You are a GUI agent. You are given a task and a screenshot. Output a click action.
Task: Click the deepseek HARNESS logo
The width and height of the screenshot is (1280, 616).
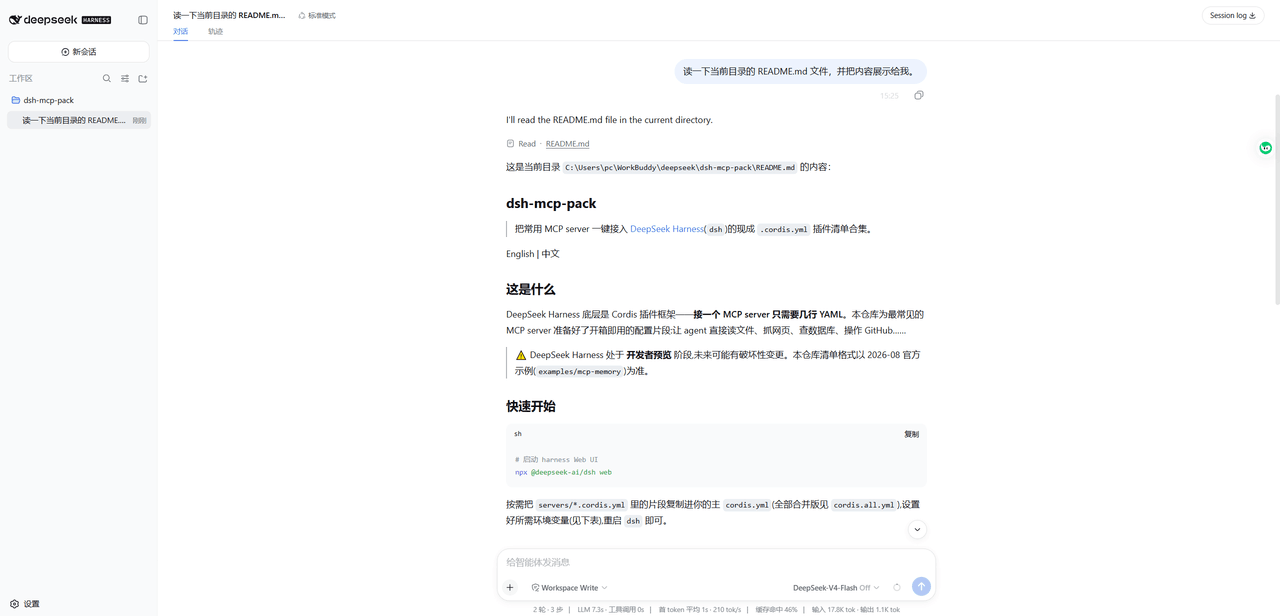click(x=60, y=20)
